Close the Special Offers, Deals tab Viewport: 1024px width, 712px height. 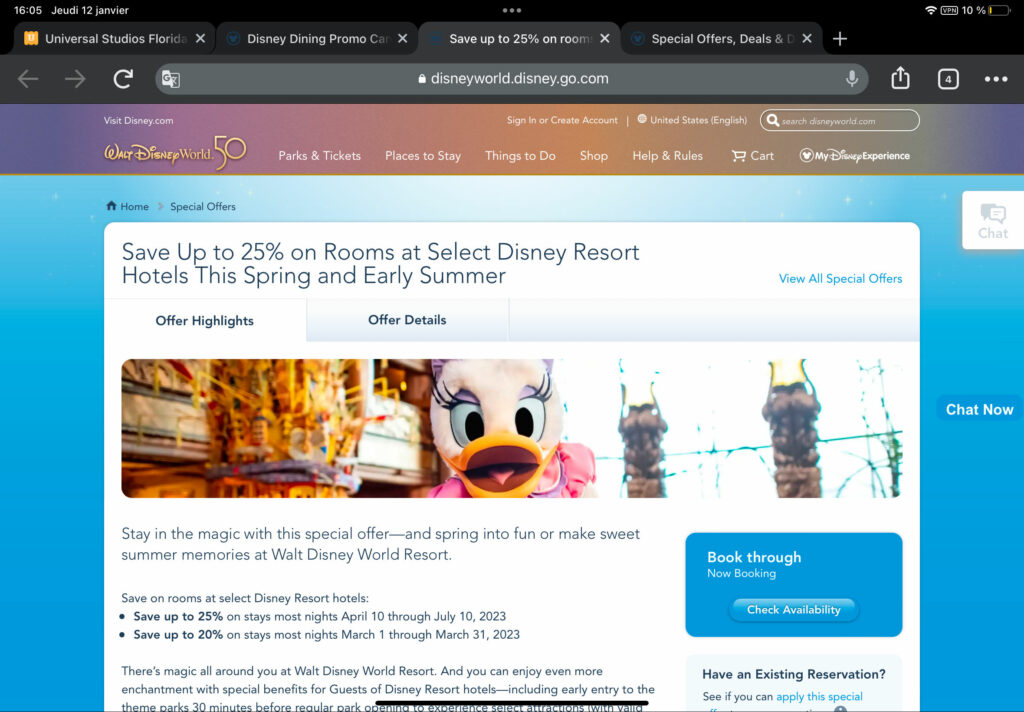click(x=807, y=39)
